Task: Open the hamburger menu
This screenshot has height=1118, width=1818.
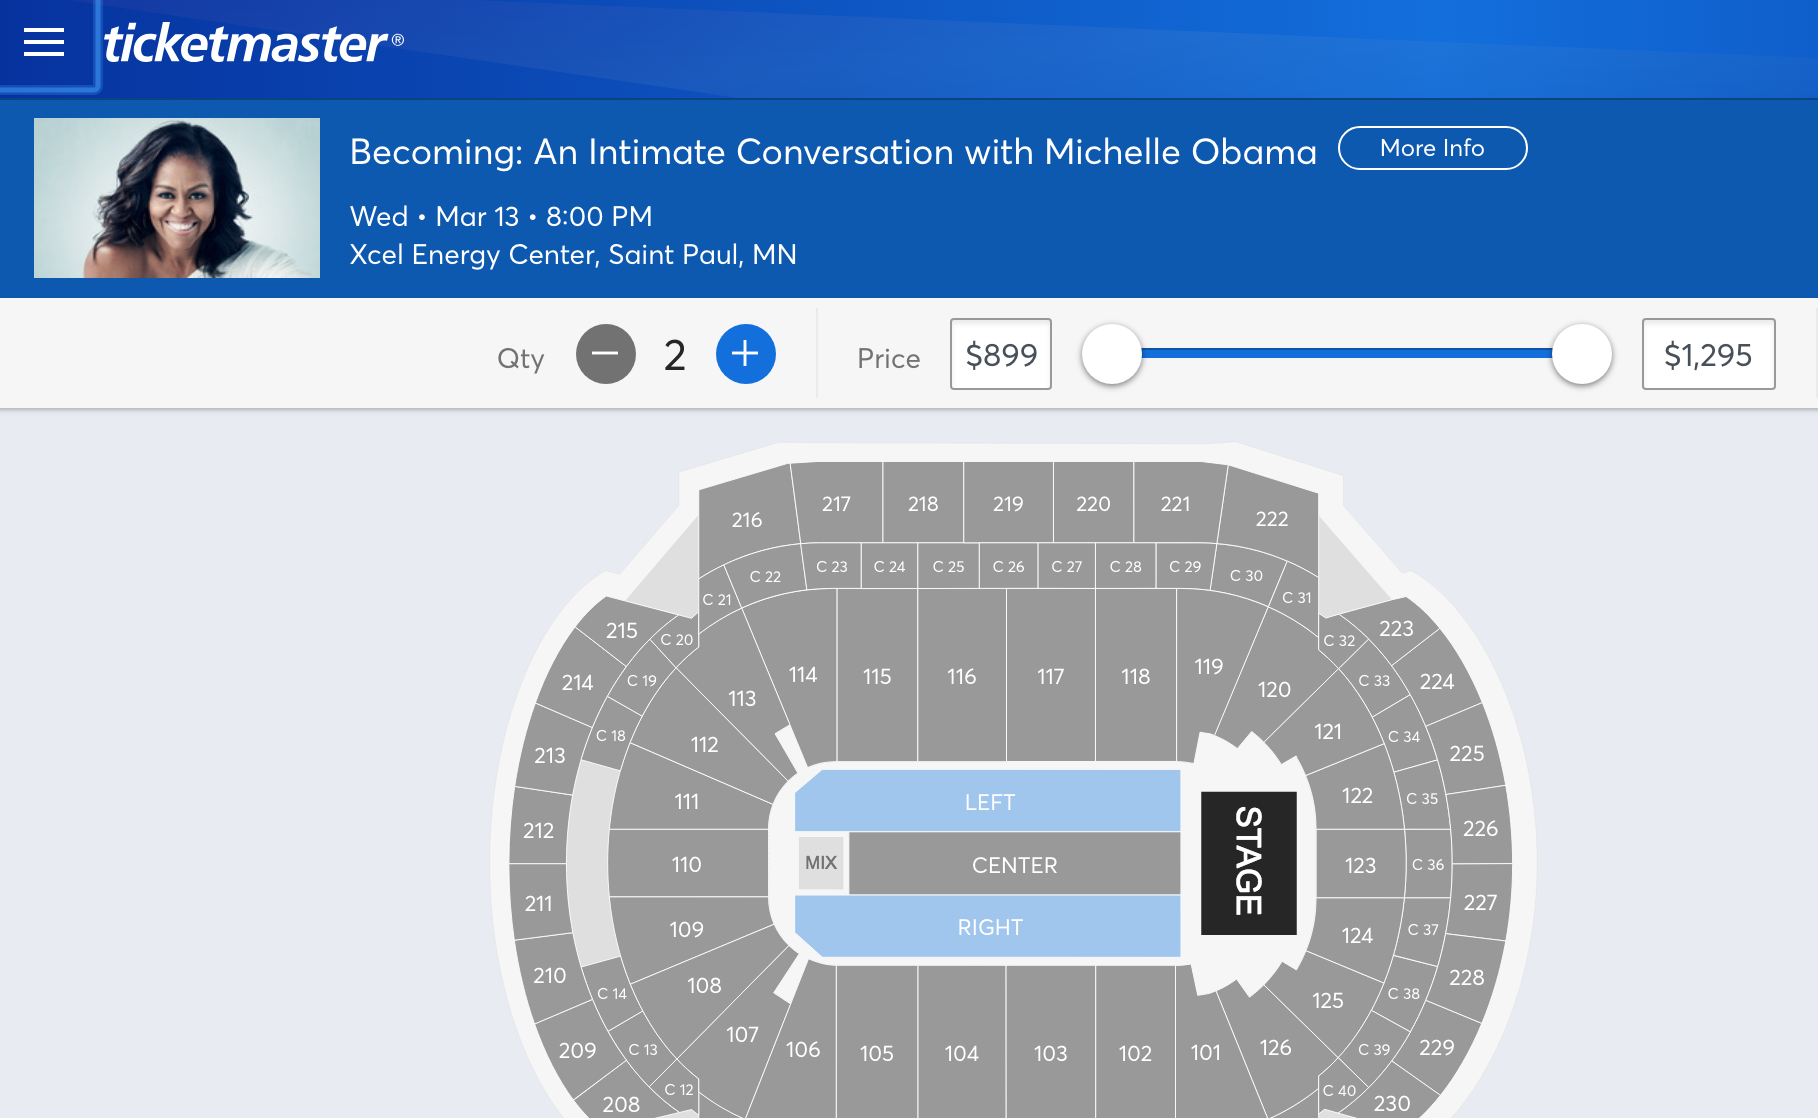Action: [44, 42]
